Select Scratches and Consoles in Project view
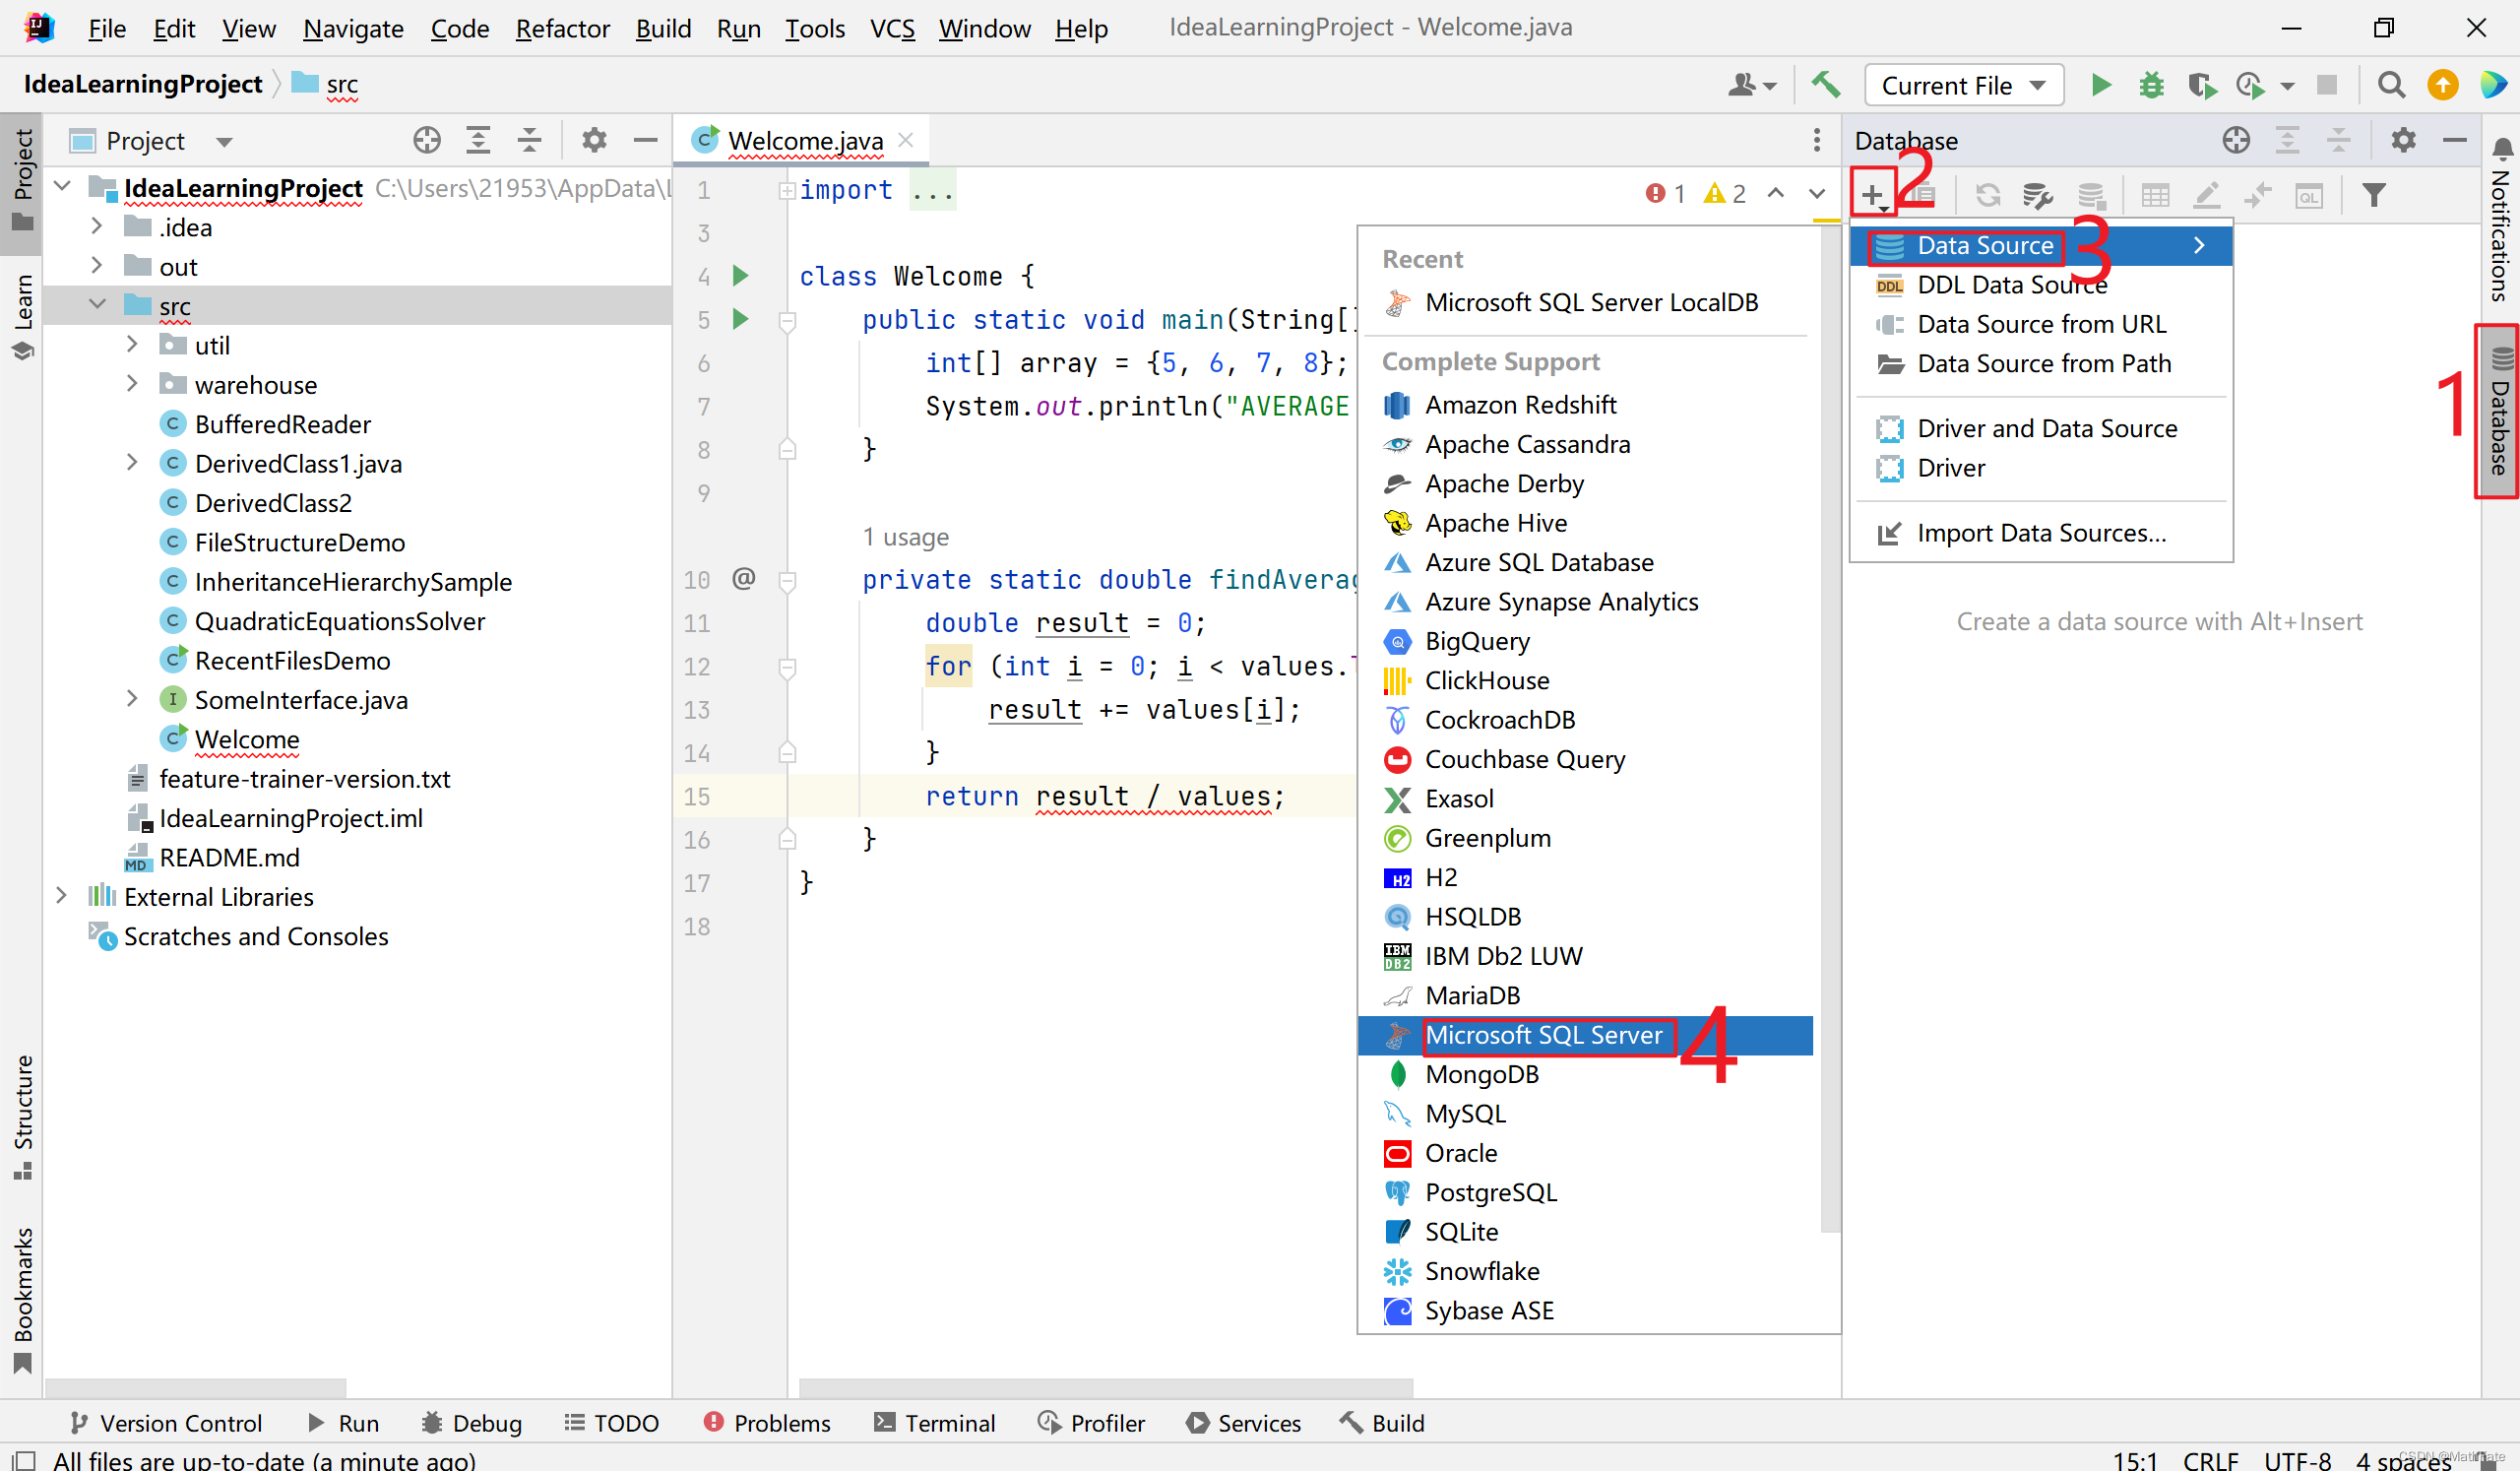The image size is (2520, 1471). (256, 937)
